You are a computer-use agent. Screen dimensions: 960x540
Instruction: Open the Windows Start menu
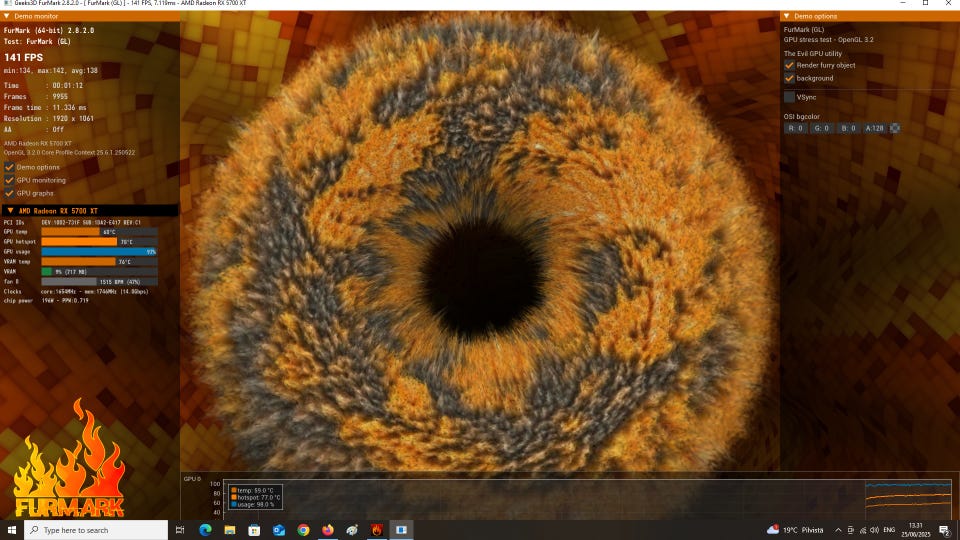pos(12,530)
